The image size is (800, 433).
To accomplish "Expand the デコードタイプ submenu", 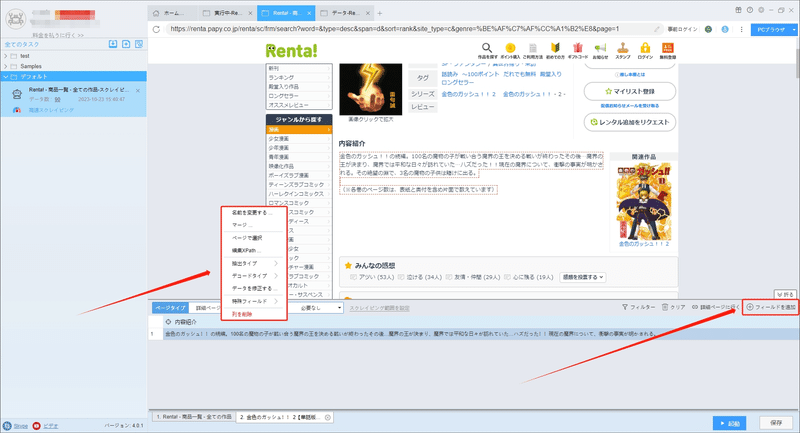I will tap(254, 276).
